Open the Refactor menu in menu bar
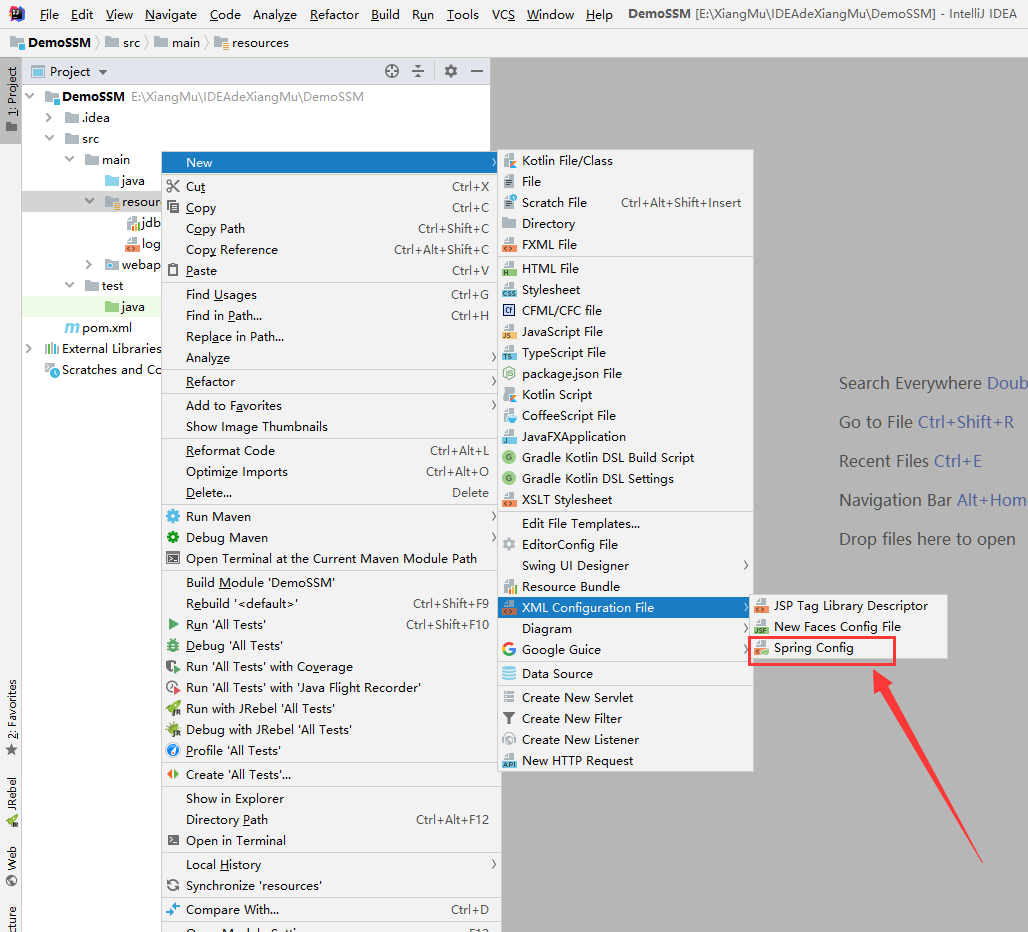The height and width of the screenshot is (932, 1028). pyautogui.click(x=334, y=14)
